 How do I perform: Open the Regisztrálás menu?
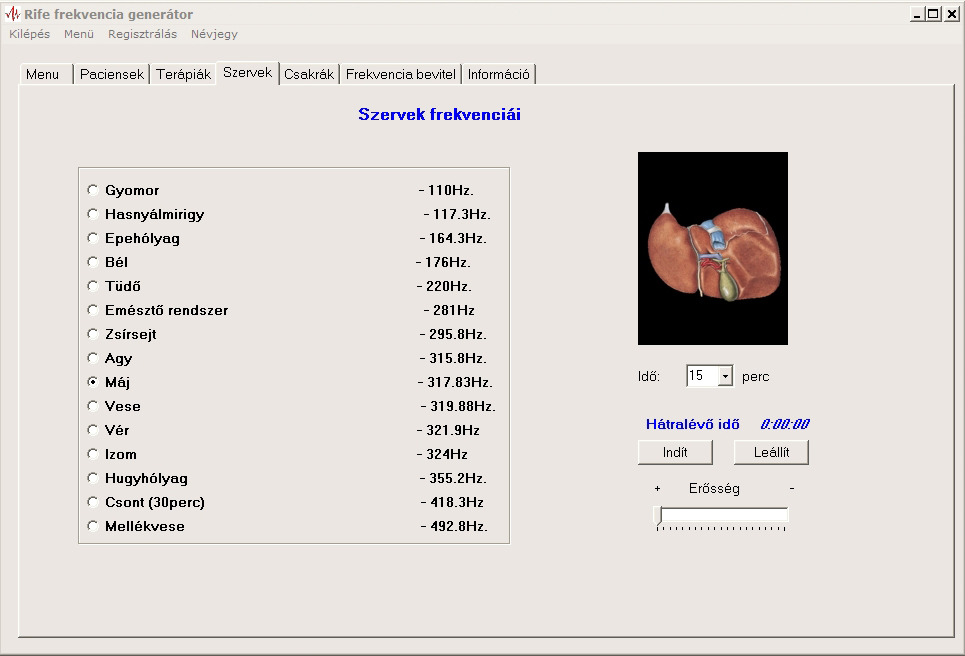142,34
